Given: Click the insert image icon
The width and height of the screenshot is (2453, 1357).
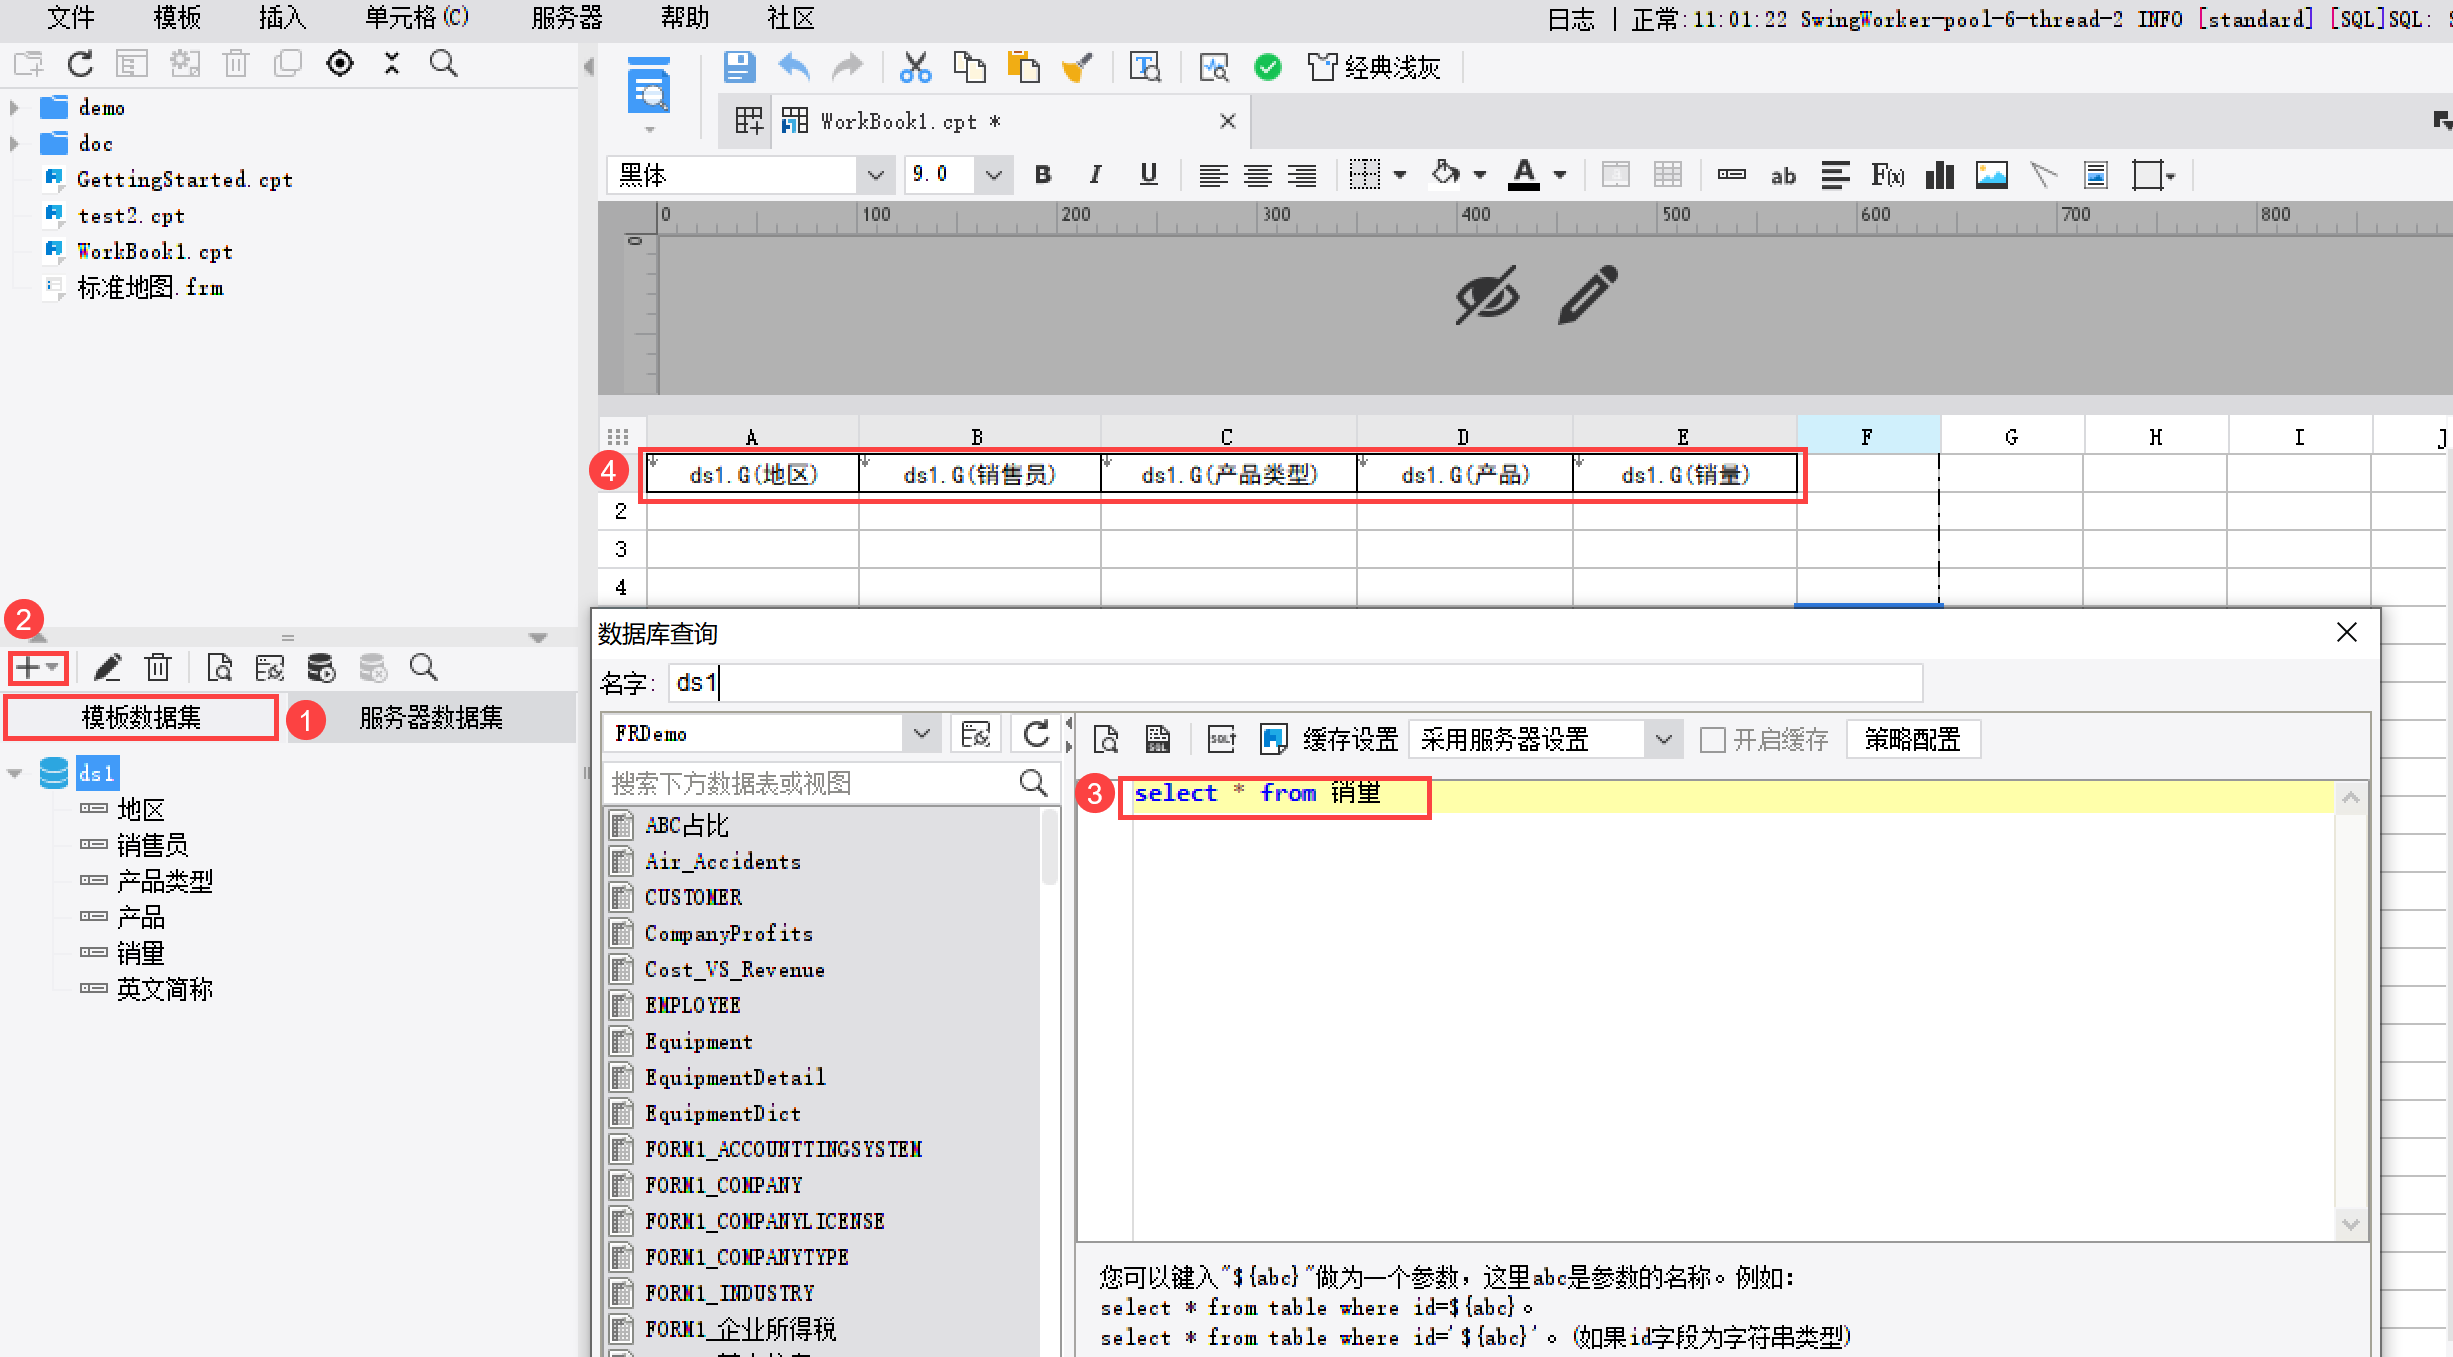Looking at the screenshot, I should (1991, 175).
